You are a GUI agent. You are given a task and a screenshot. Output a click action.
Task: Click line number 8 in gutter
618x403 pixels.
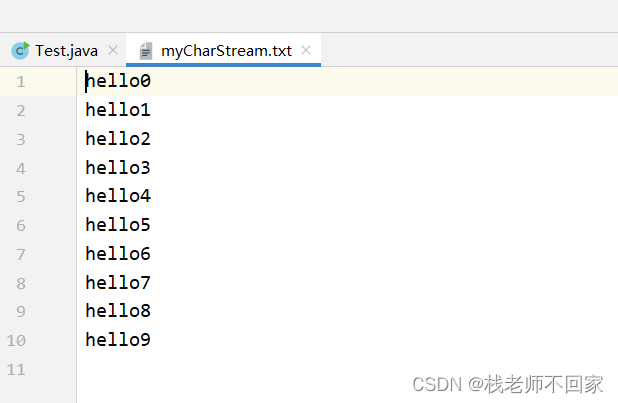point(21,283)
